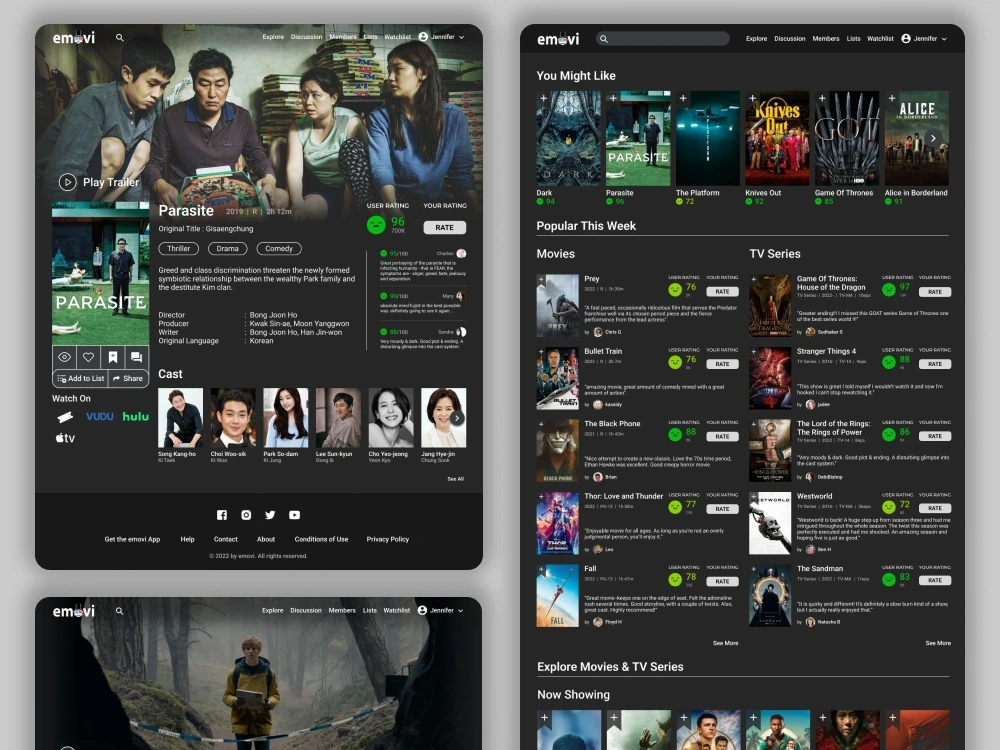Open the Alice in Borderland poster
Viewport: 1000px width, 750px height.
916,138
